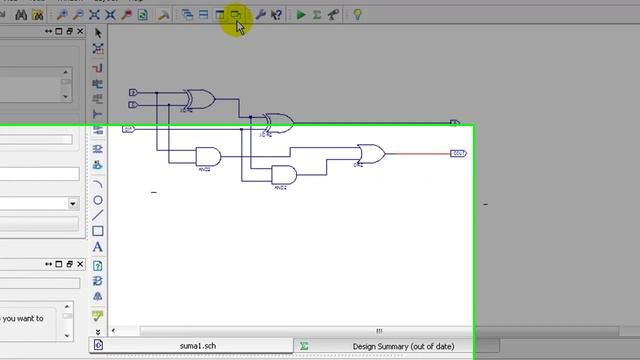The height and width of the screenshot is (360, 640).
Task: Click the Cascade windows icon
Action: (187, 15)
